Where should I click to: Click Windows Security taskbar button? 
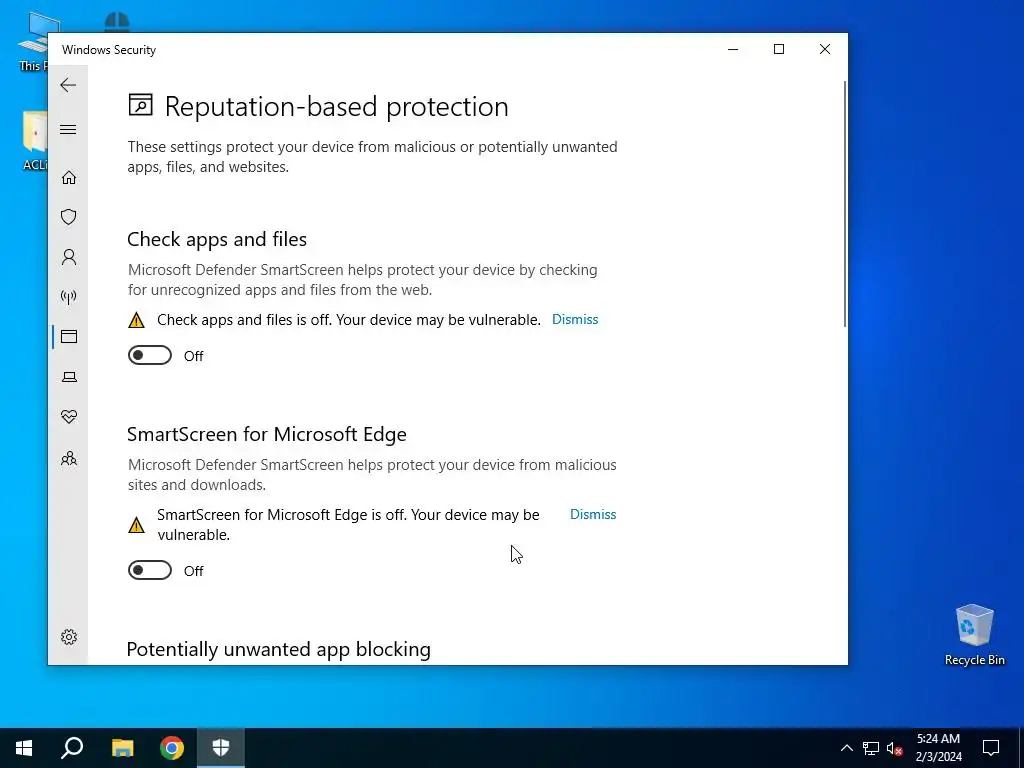tap(221, 748)
